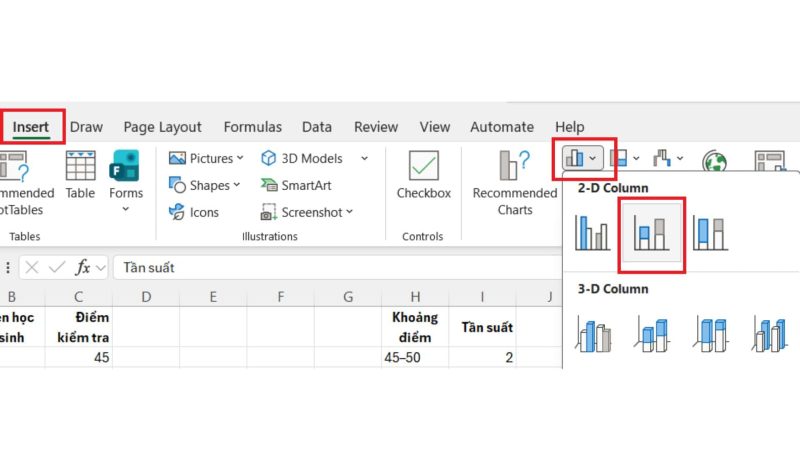Open the Page Layout tab
The image size is (800, 450).
coord(162,127)
